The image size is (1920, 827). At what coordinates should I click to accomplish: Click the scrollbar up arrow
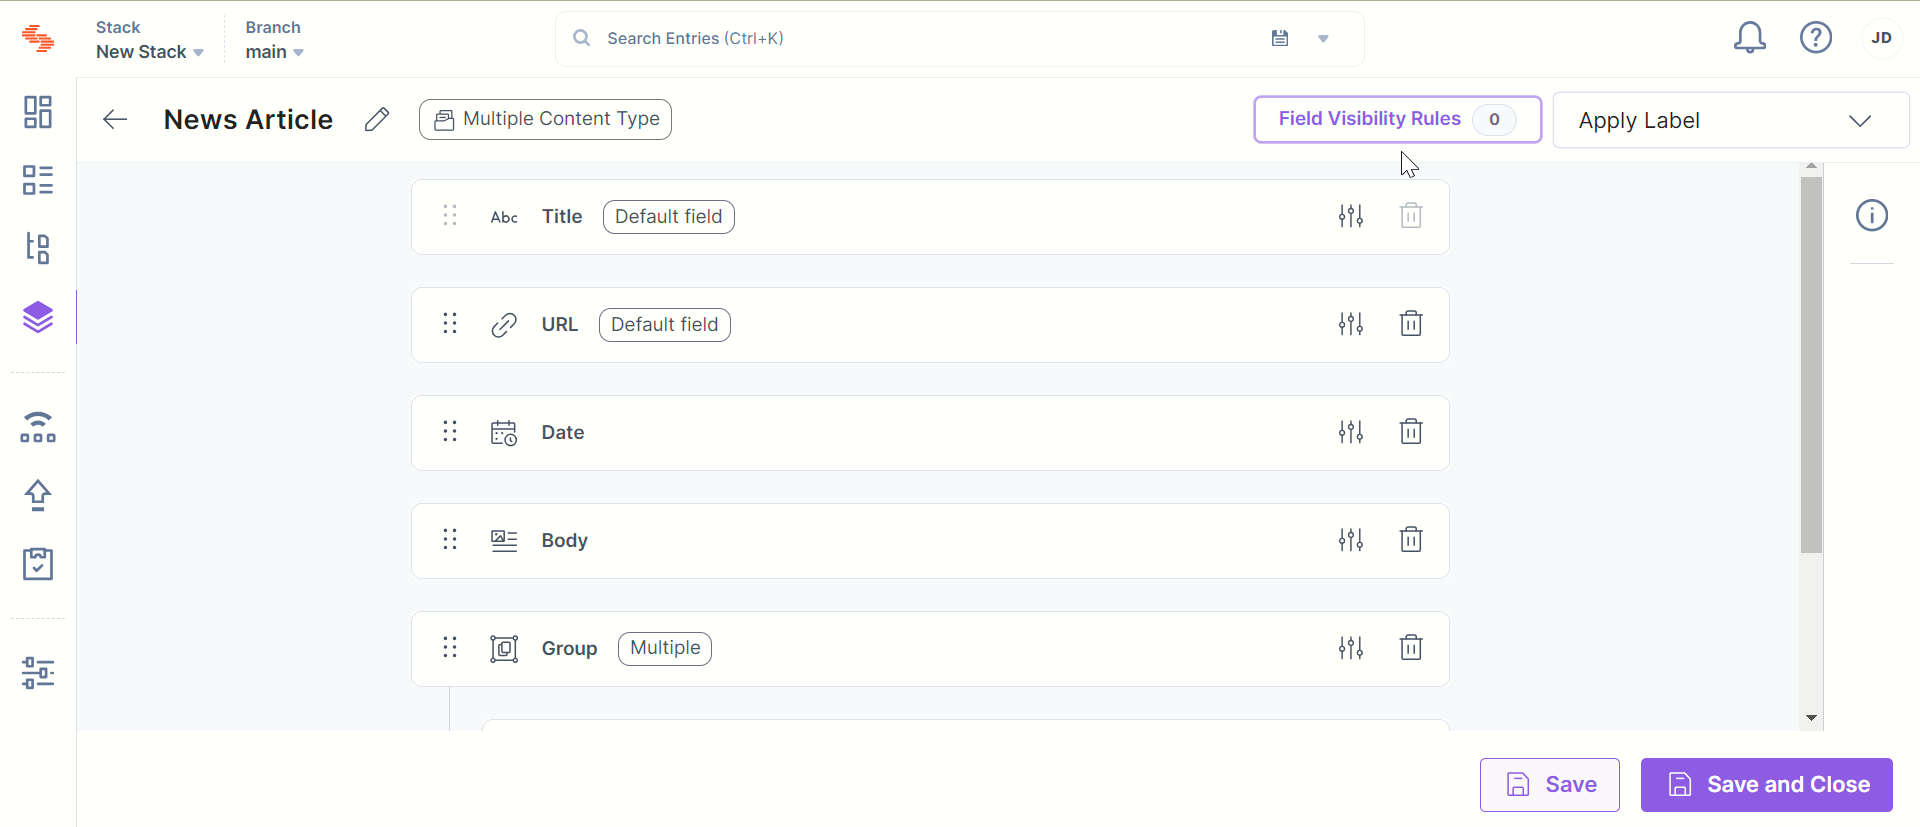pos(1811,167)
